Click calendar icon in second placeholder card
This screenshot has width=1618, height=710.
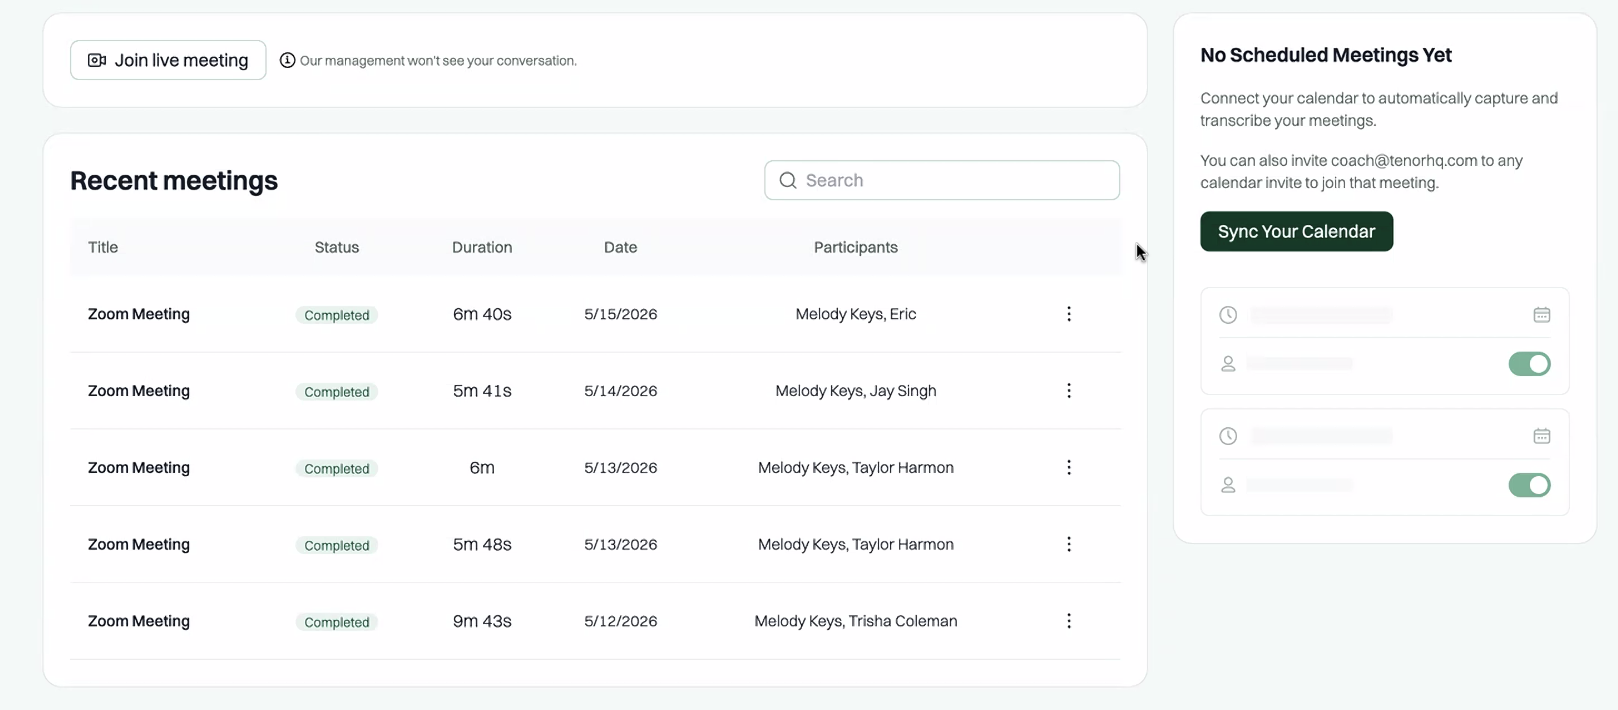tap(1542, 436)
